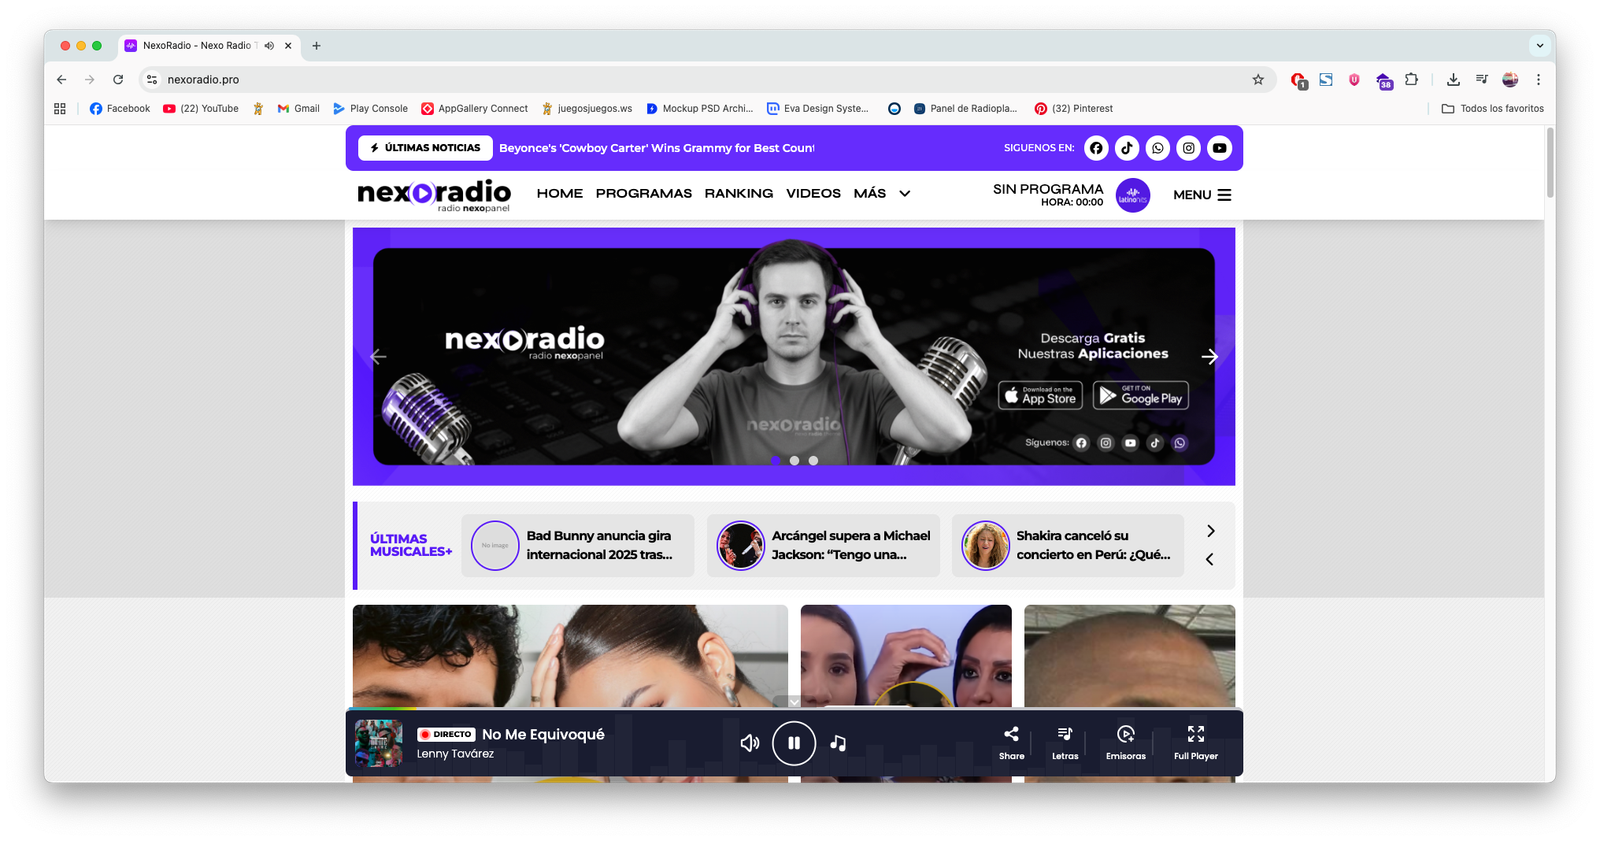Open PROGRAMAS section
Image resolution: width=1600 pixels, height=841 pixels.
[x=643, y=194]
